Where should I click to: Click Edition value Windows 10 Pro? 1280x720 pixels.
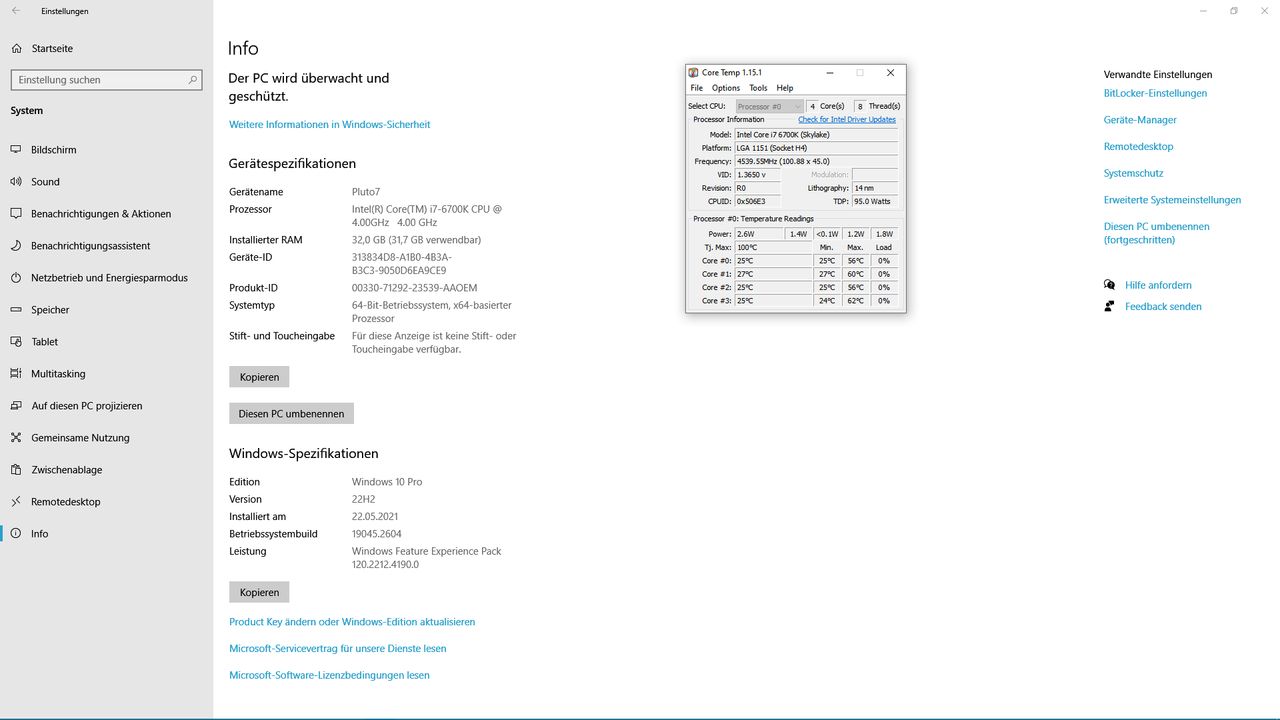click(387, 482)
